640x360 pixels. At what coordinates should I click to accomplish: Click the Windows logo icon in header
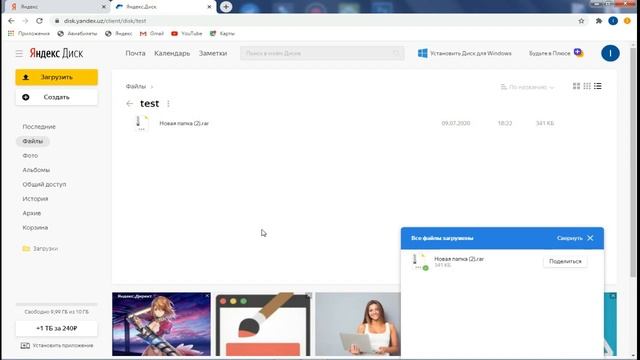[x=422, y=53]
